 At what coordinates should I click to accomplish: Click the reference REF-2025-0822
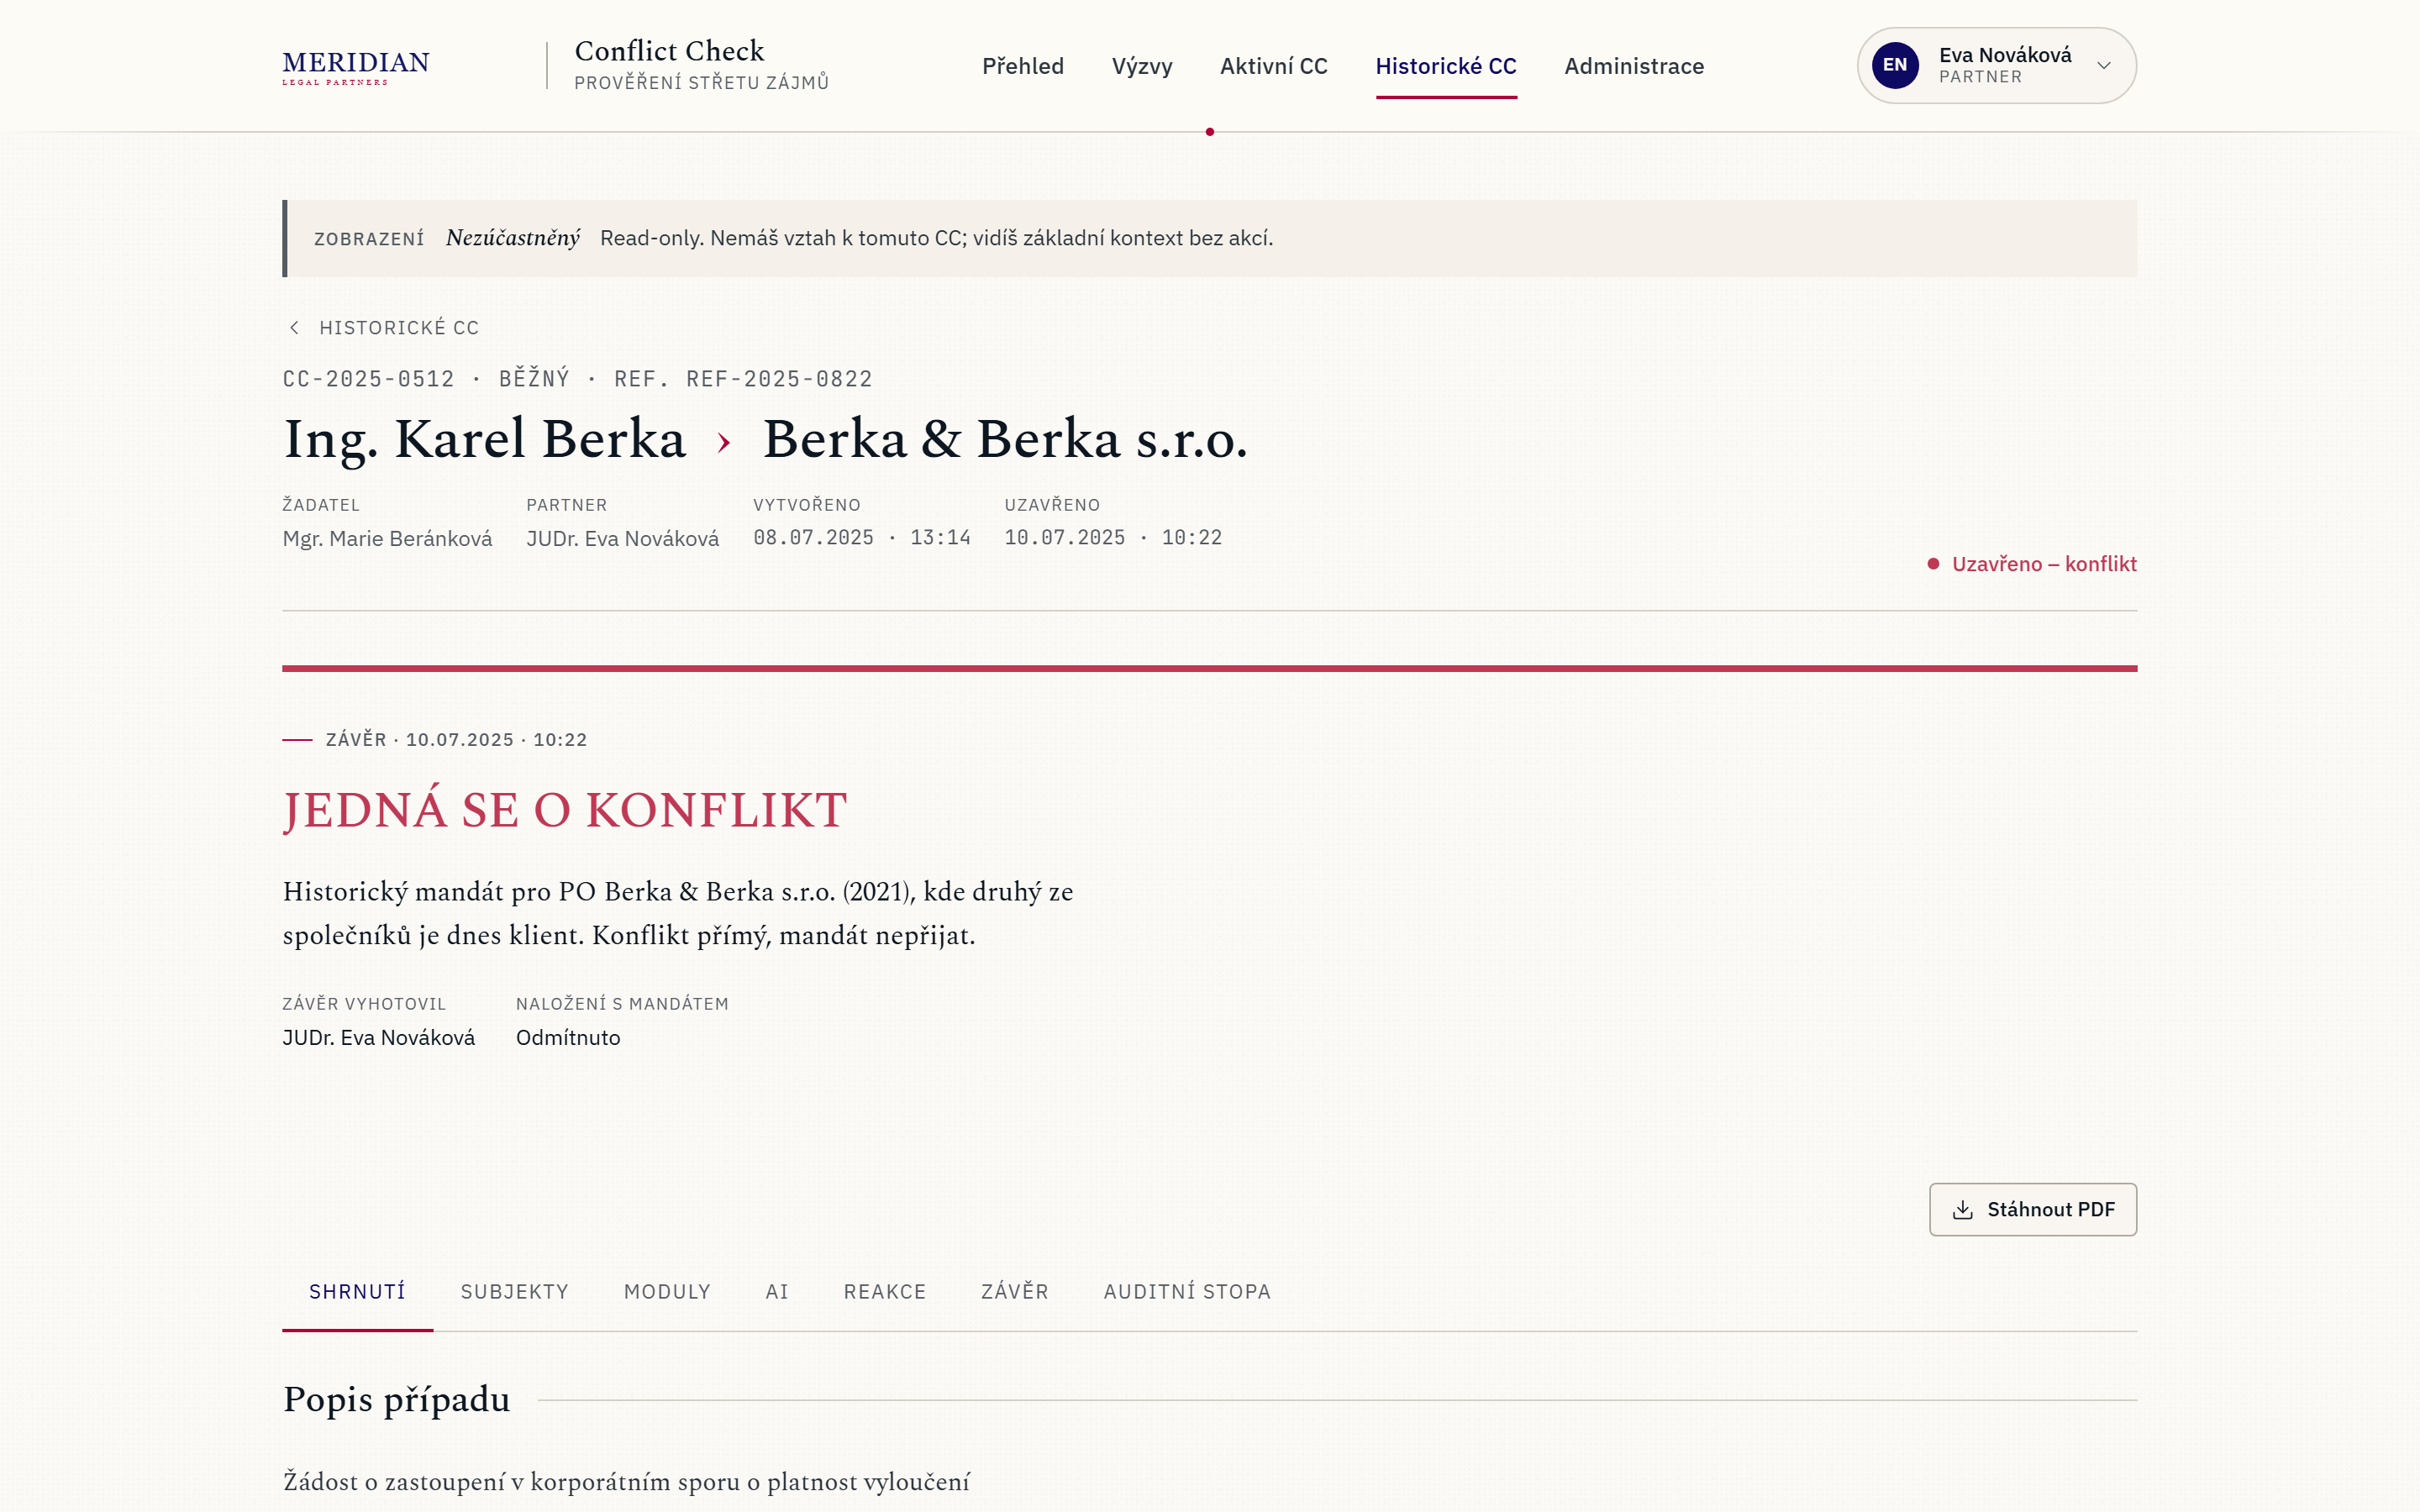click(778, 379)
